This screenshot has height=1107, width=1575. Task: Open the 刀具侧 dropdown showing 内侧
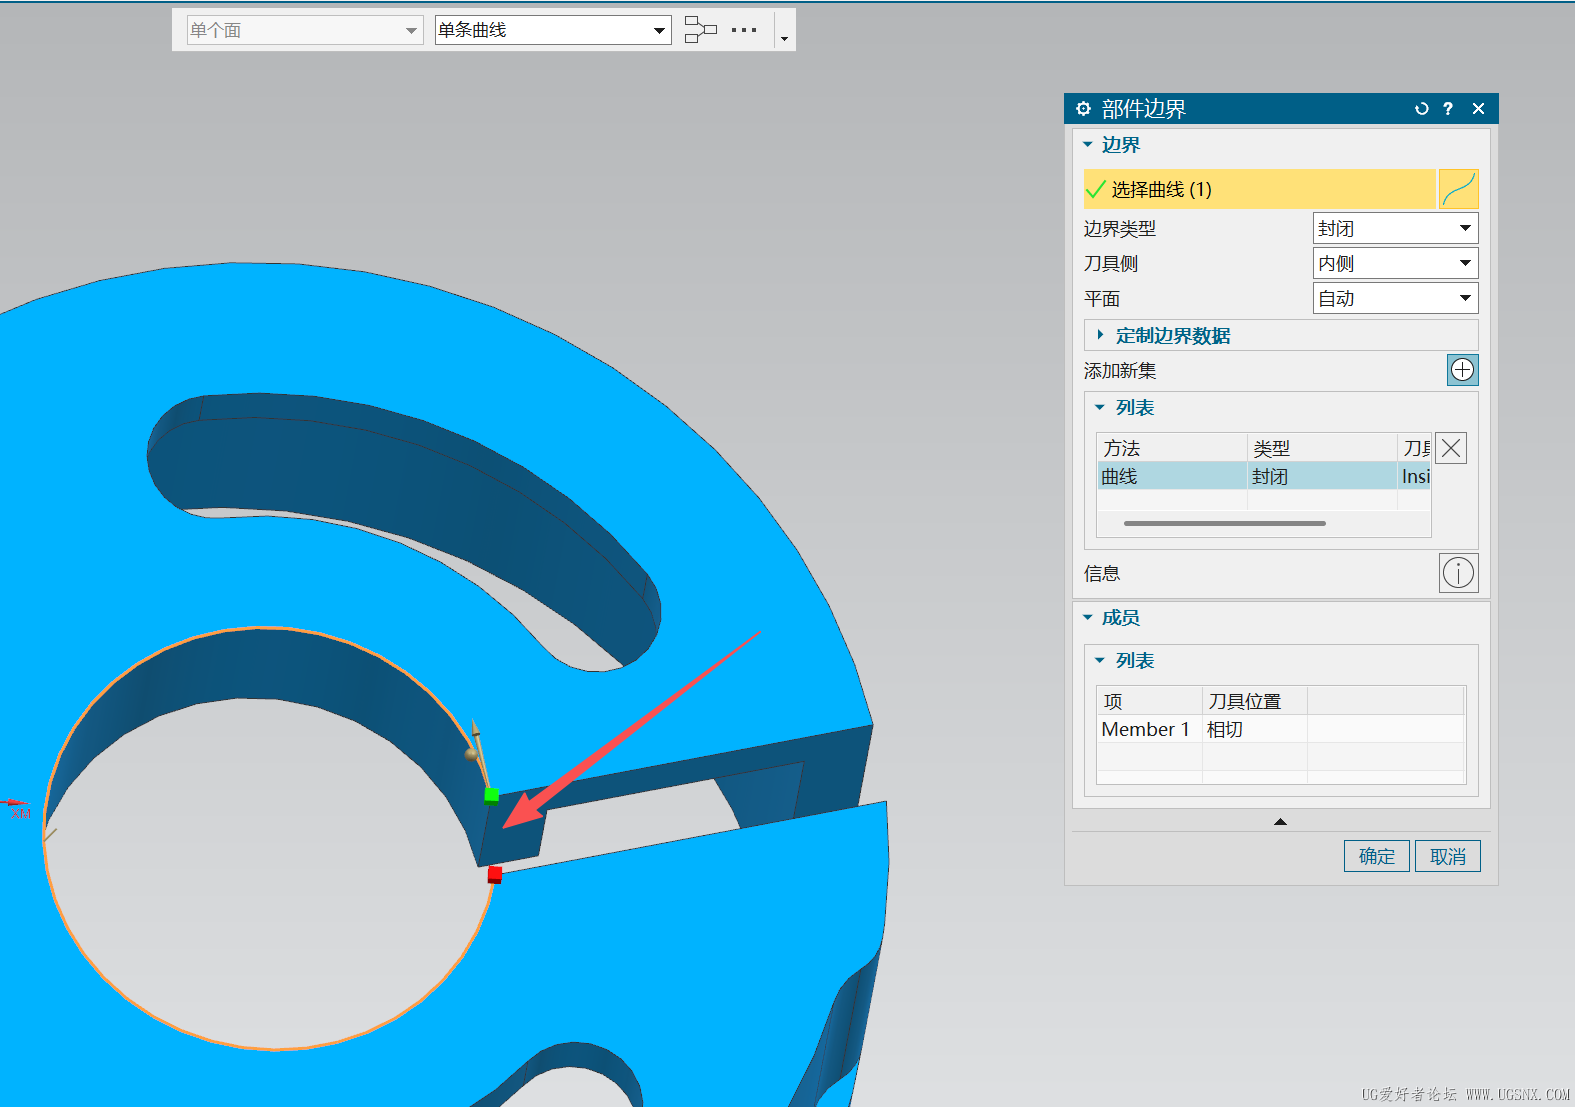click(x=1395, y=263)
